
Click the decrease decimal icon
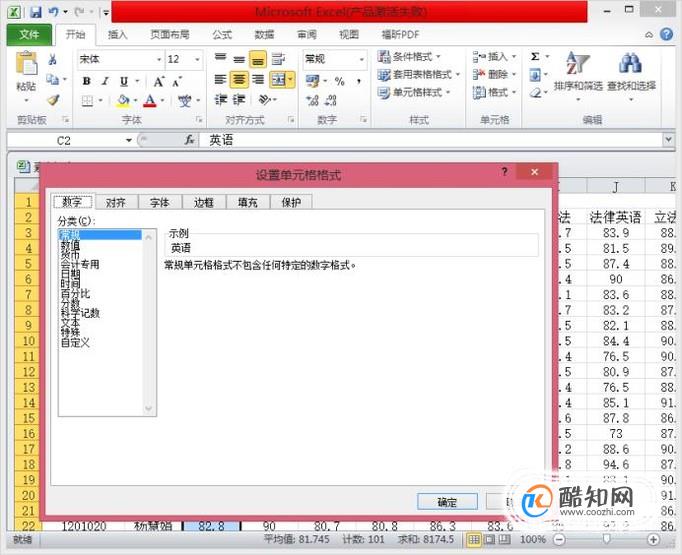coord(331,100)
